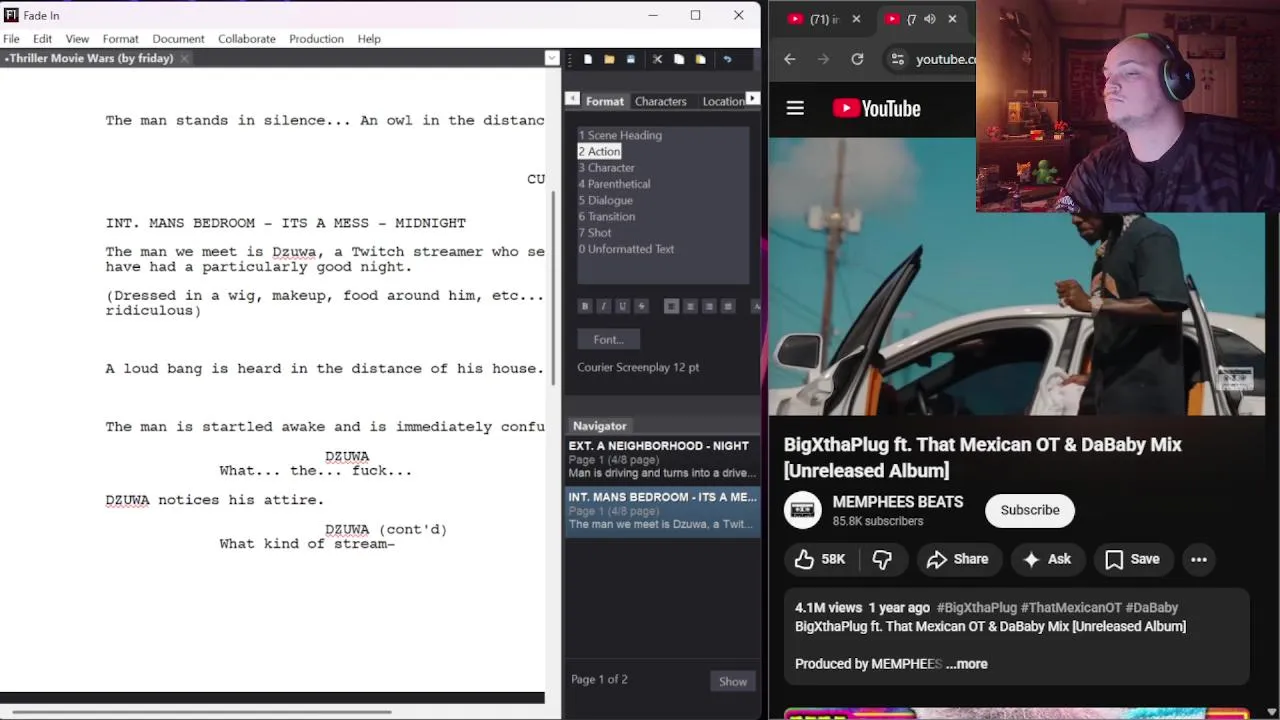This screenshot has height=720, width=1280.
Task: Click the right tab scroll arrow beside Locations
Action: pos(753,99)
